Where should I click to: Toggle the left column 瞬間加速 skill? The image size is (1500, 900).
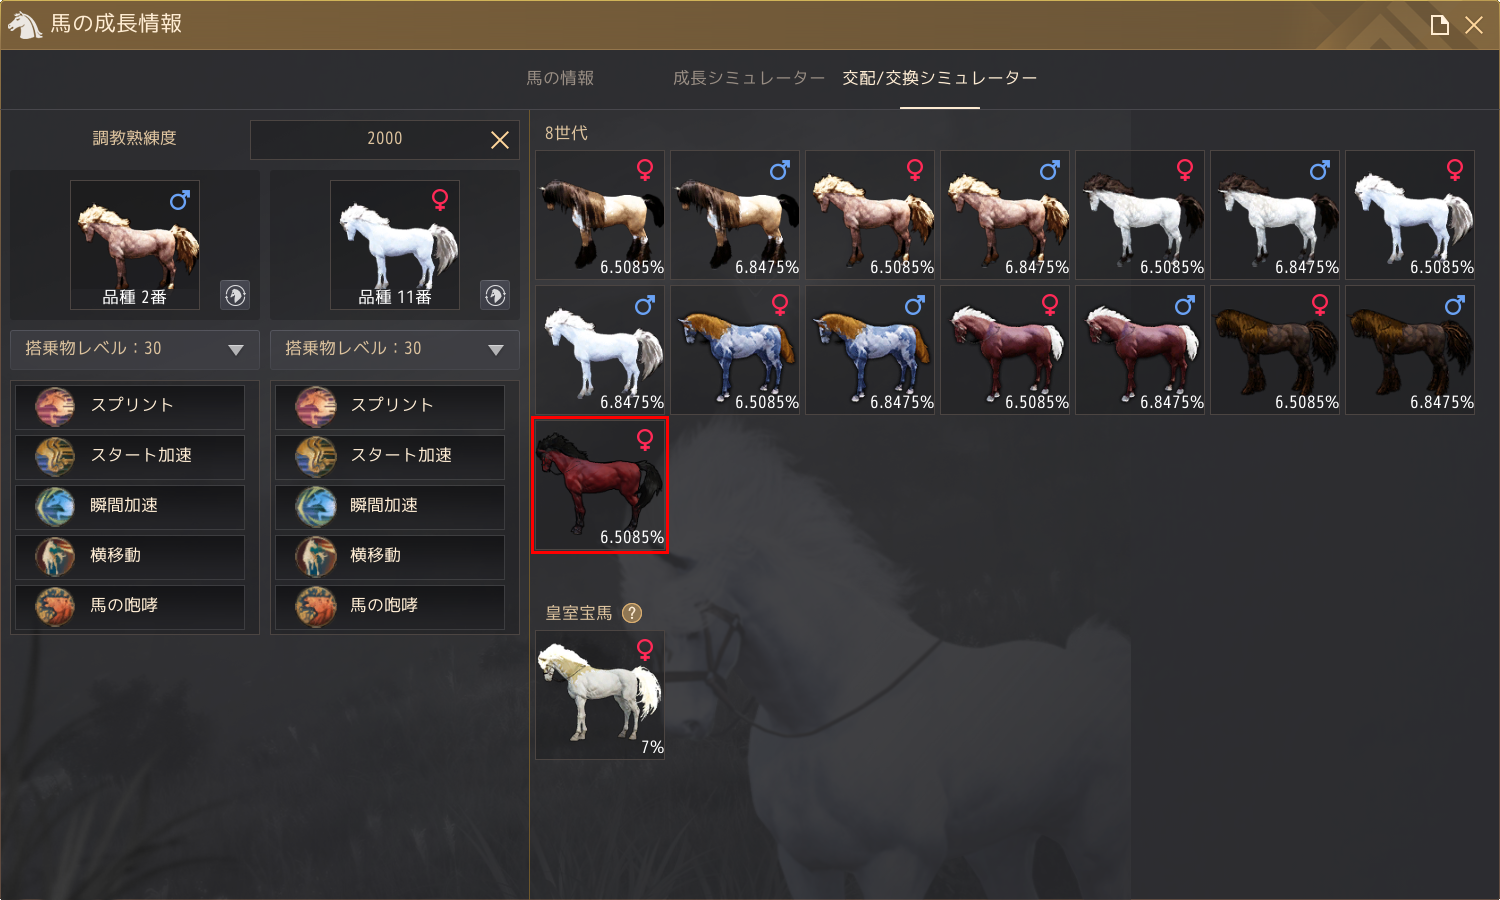pyautogui.click(x=130, y=507)
